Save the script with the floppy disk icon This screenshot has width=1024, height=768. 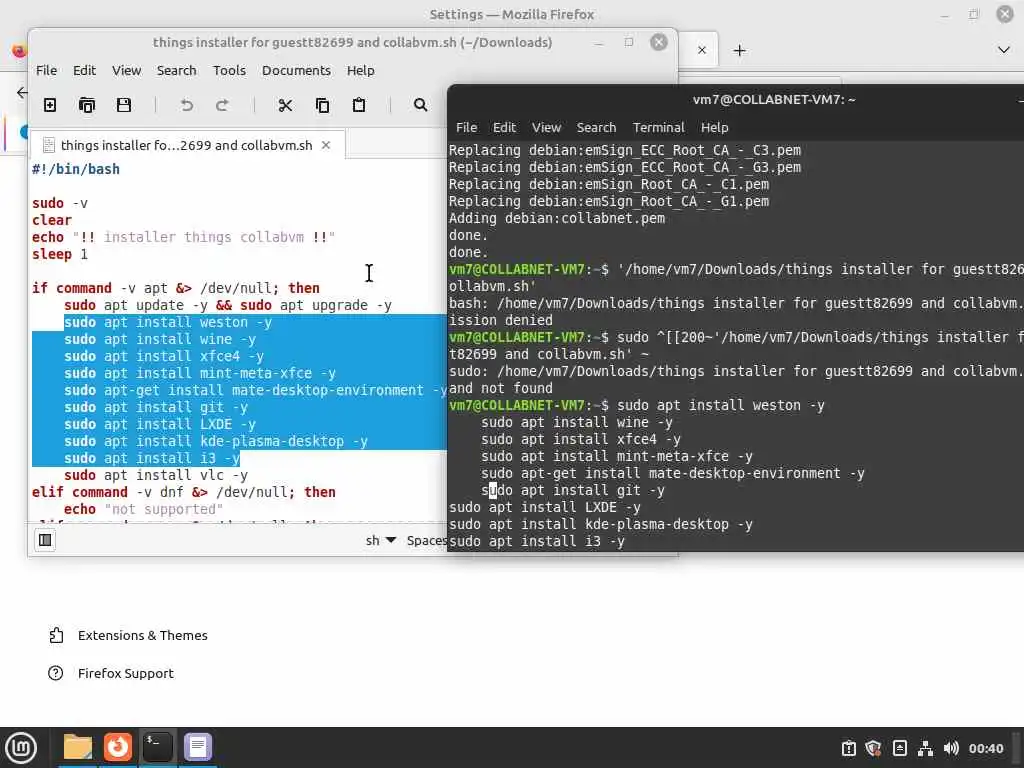pos(123,105)
